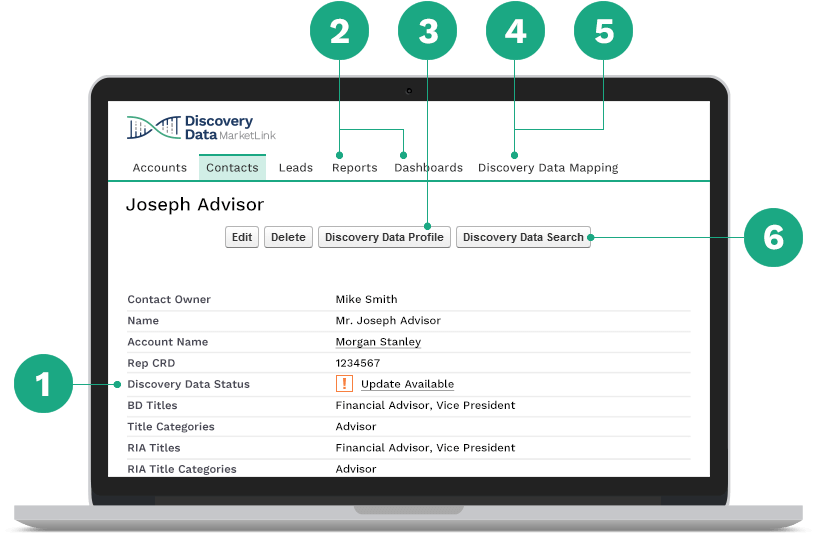Switch to the Leads tab
Image resolution: width=817 pixels, height=535 pixels.
click(296, 168)
